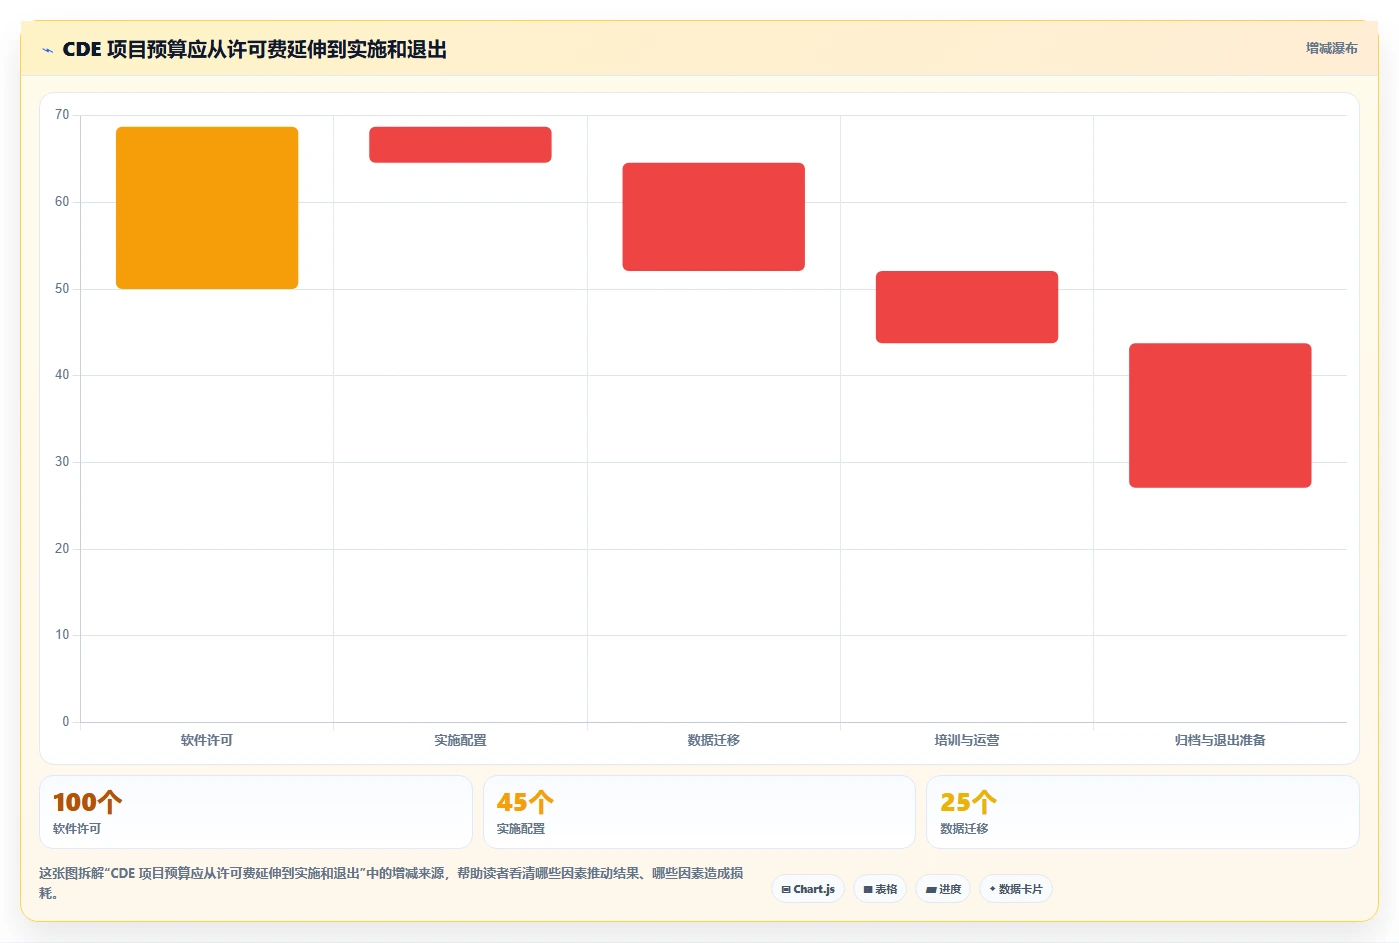Screen dimensions: 1399x943
Task: Click the y-axis value 70
Action: coord(62,115)
